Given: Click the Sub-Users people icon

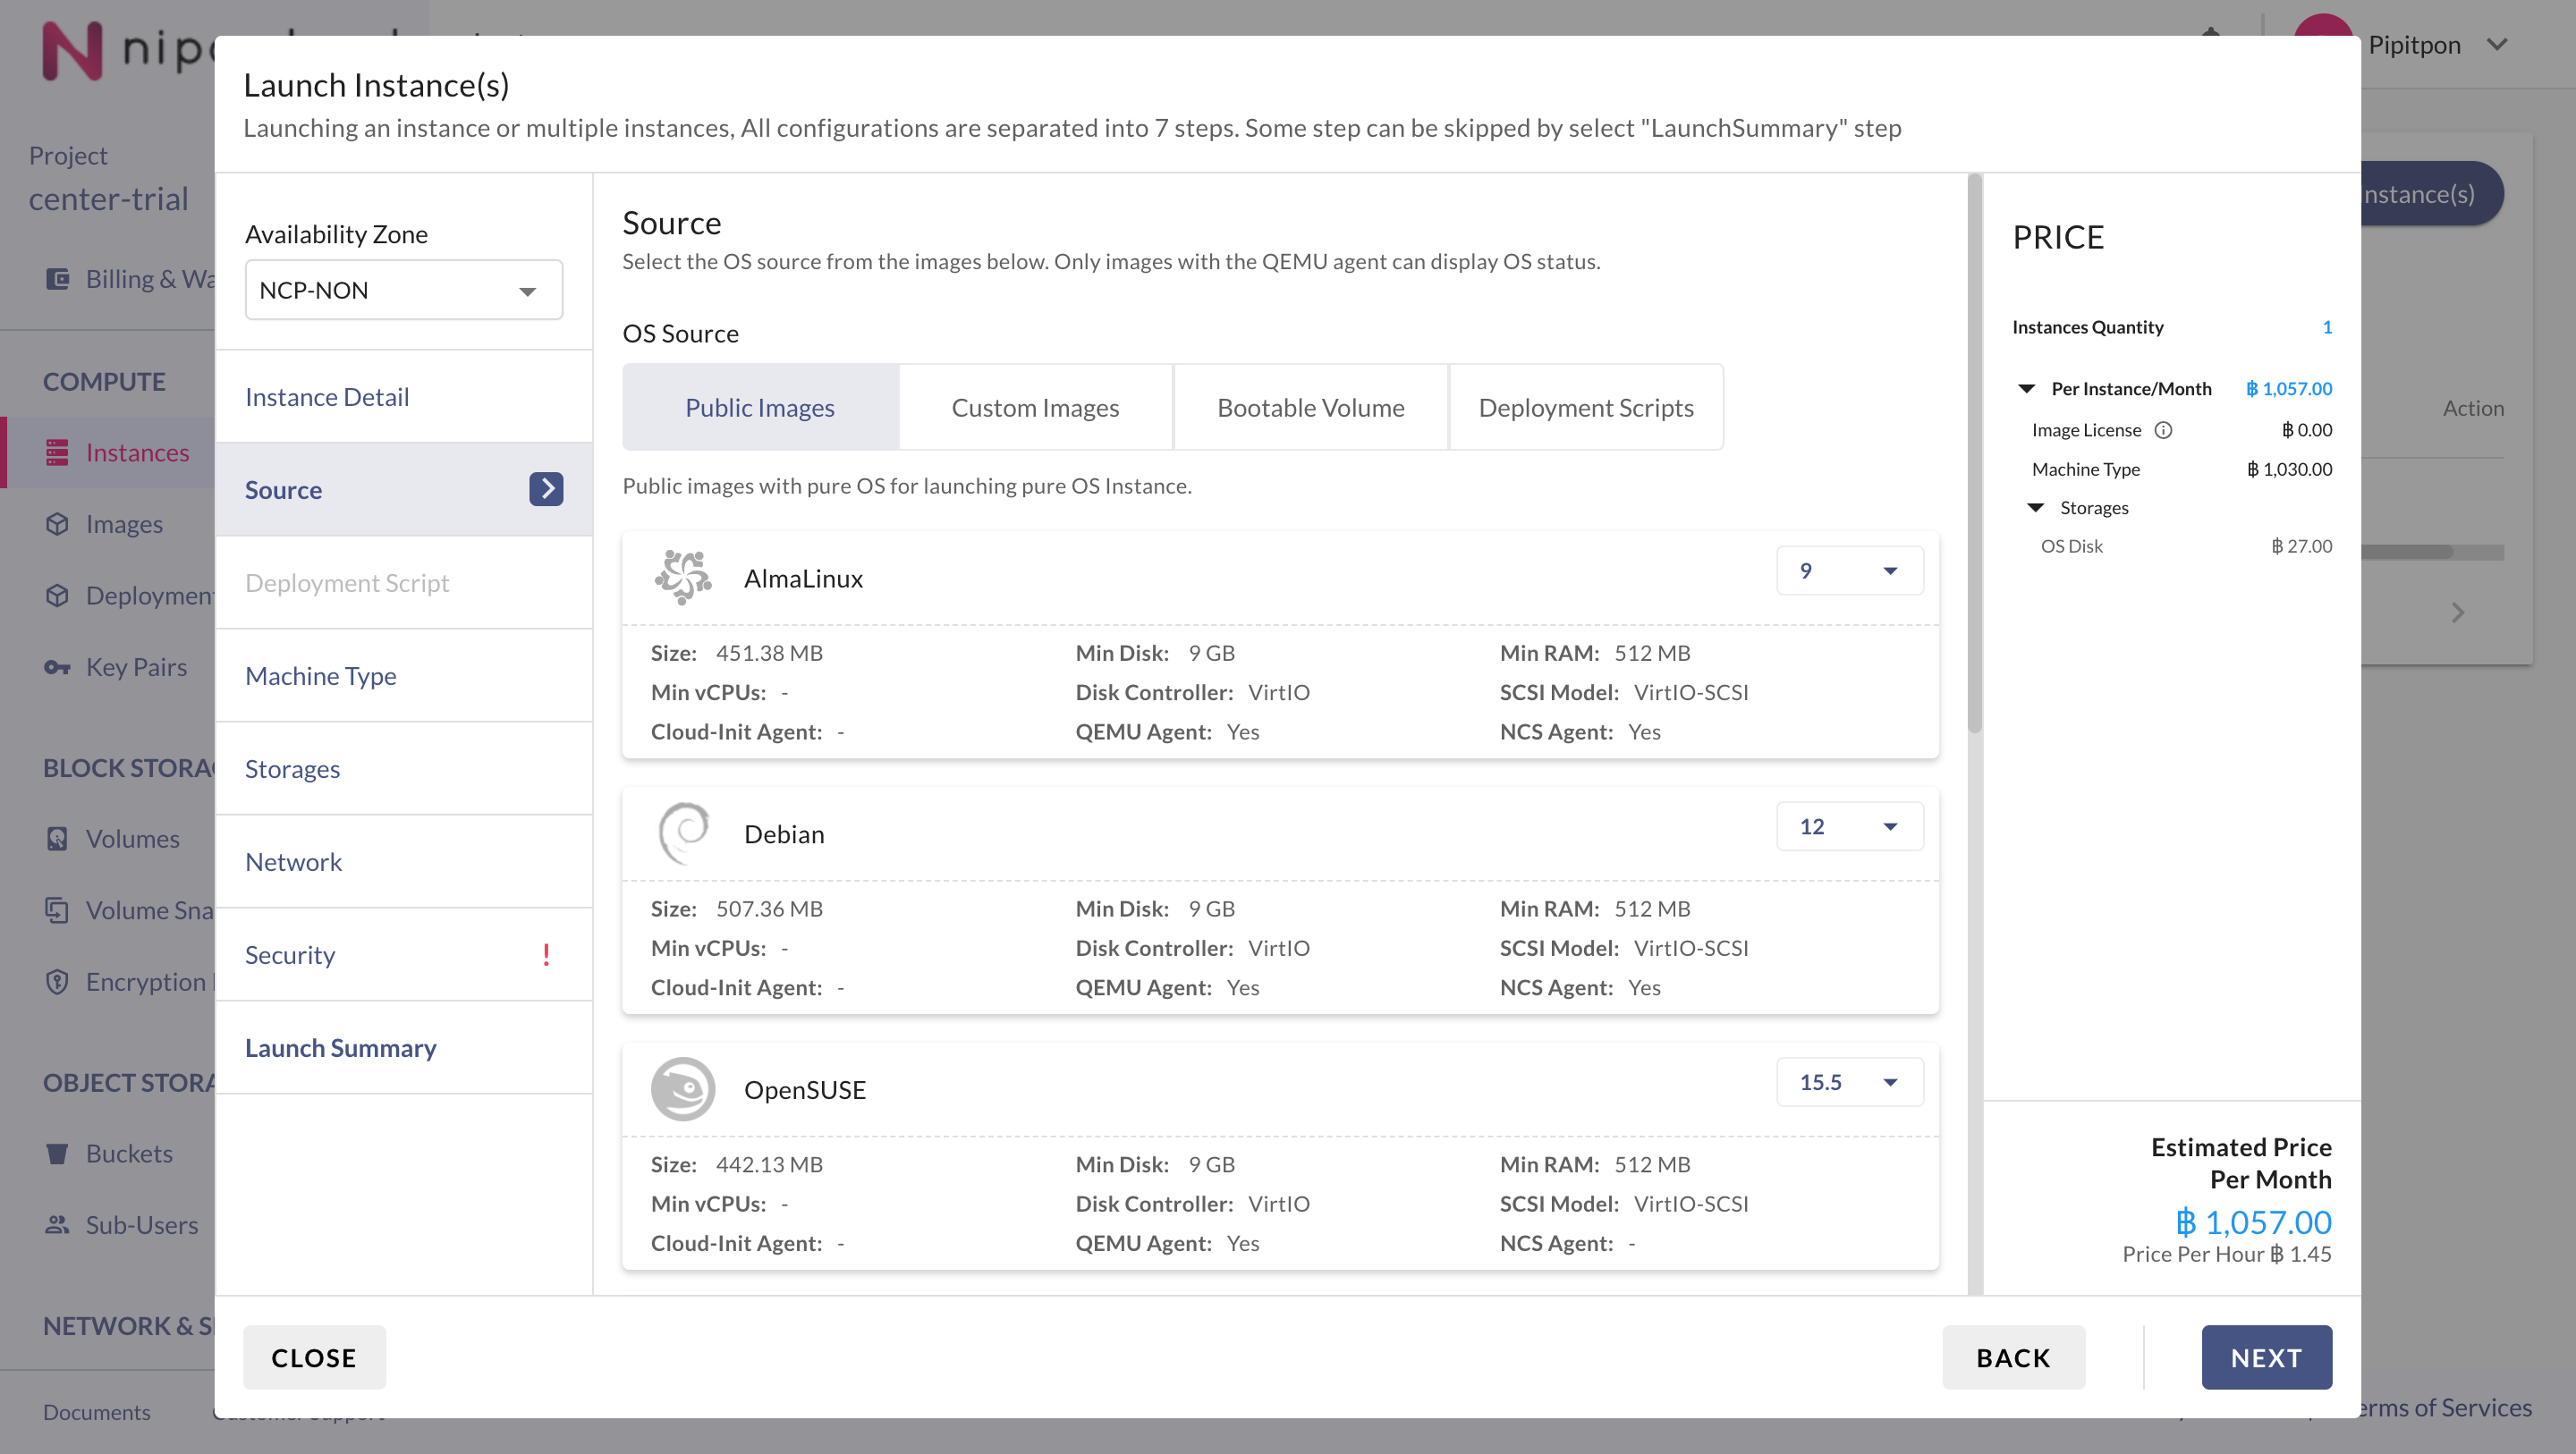Looking at the screenshot, I should coord(57,1224).
